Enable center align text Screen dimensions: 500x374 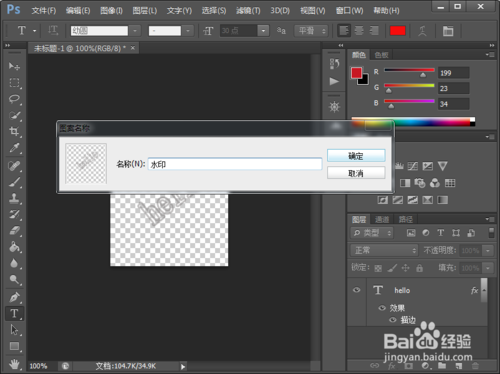[359, 31]
